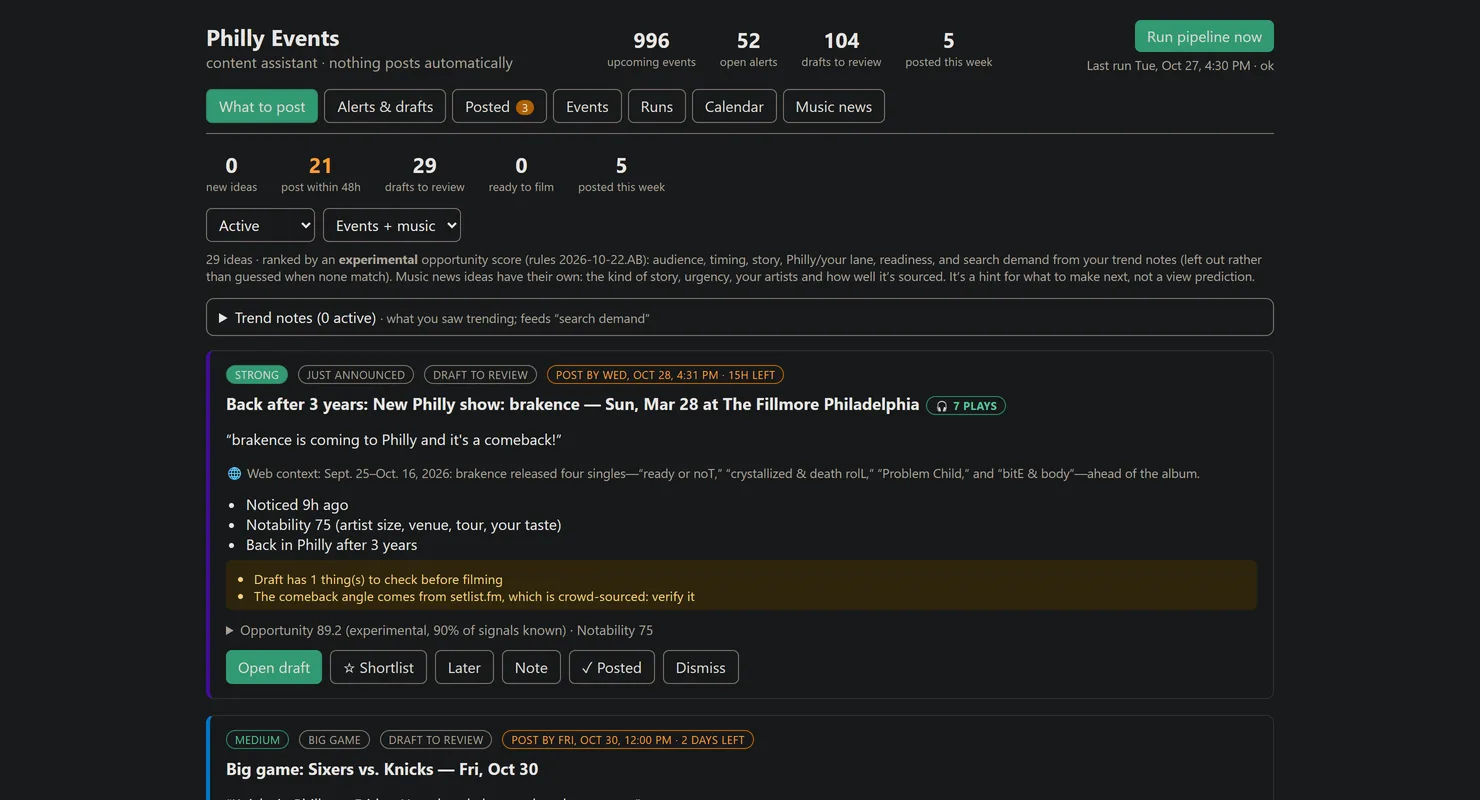Click the Later button on brakence card

point(464,667)
